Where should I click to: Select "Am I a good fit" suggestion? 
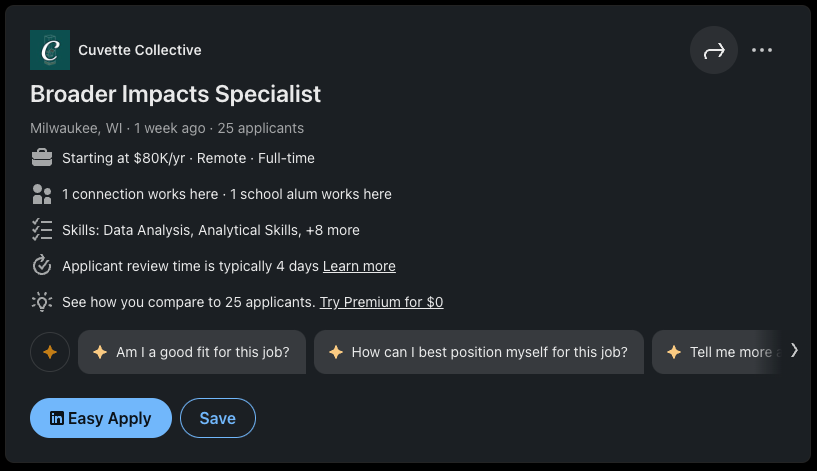click(x=192, y=352)
